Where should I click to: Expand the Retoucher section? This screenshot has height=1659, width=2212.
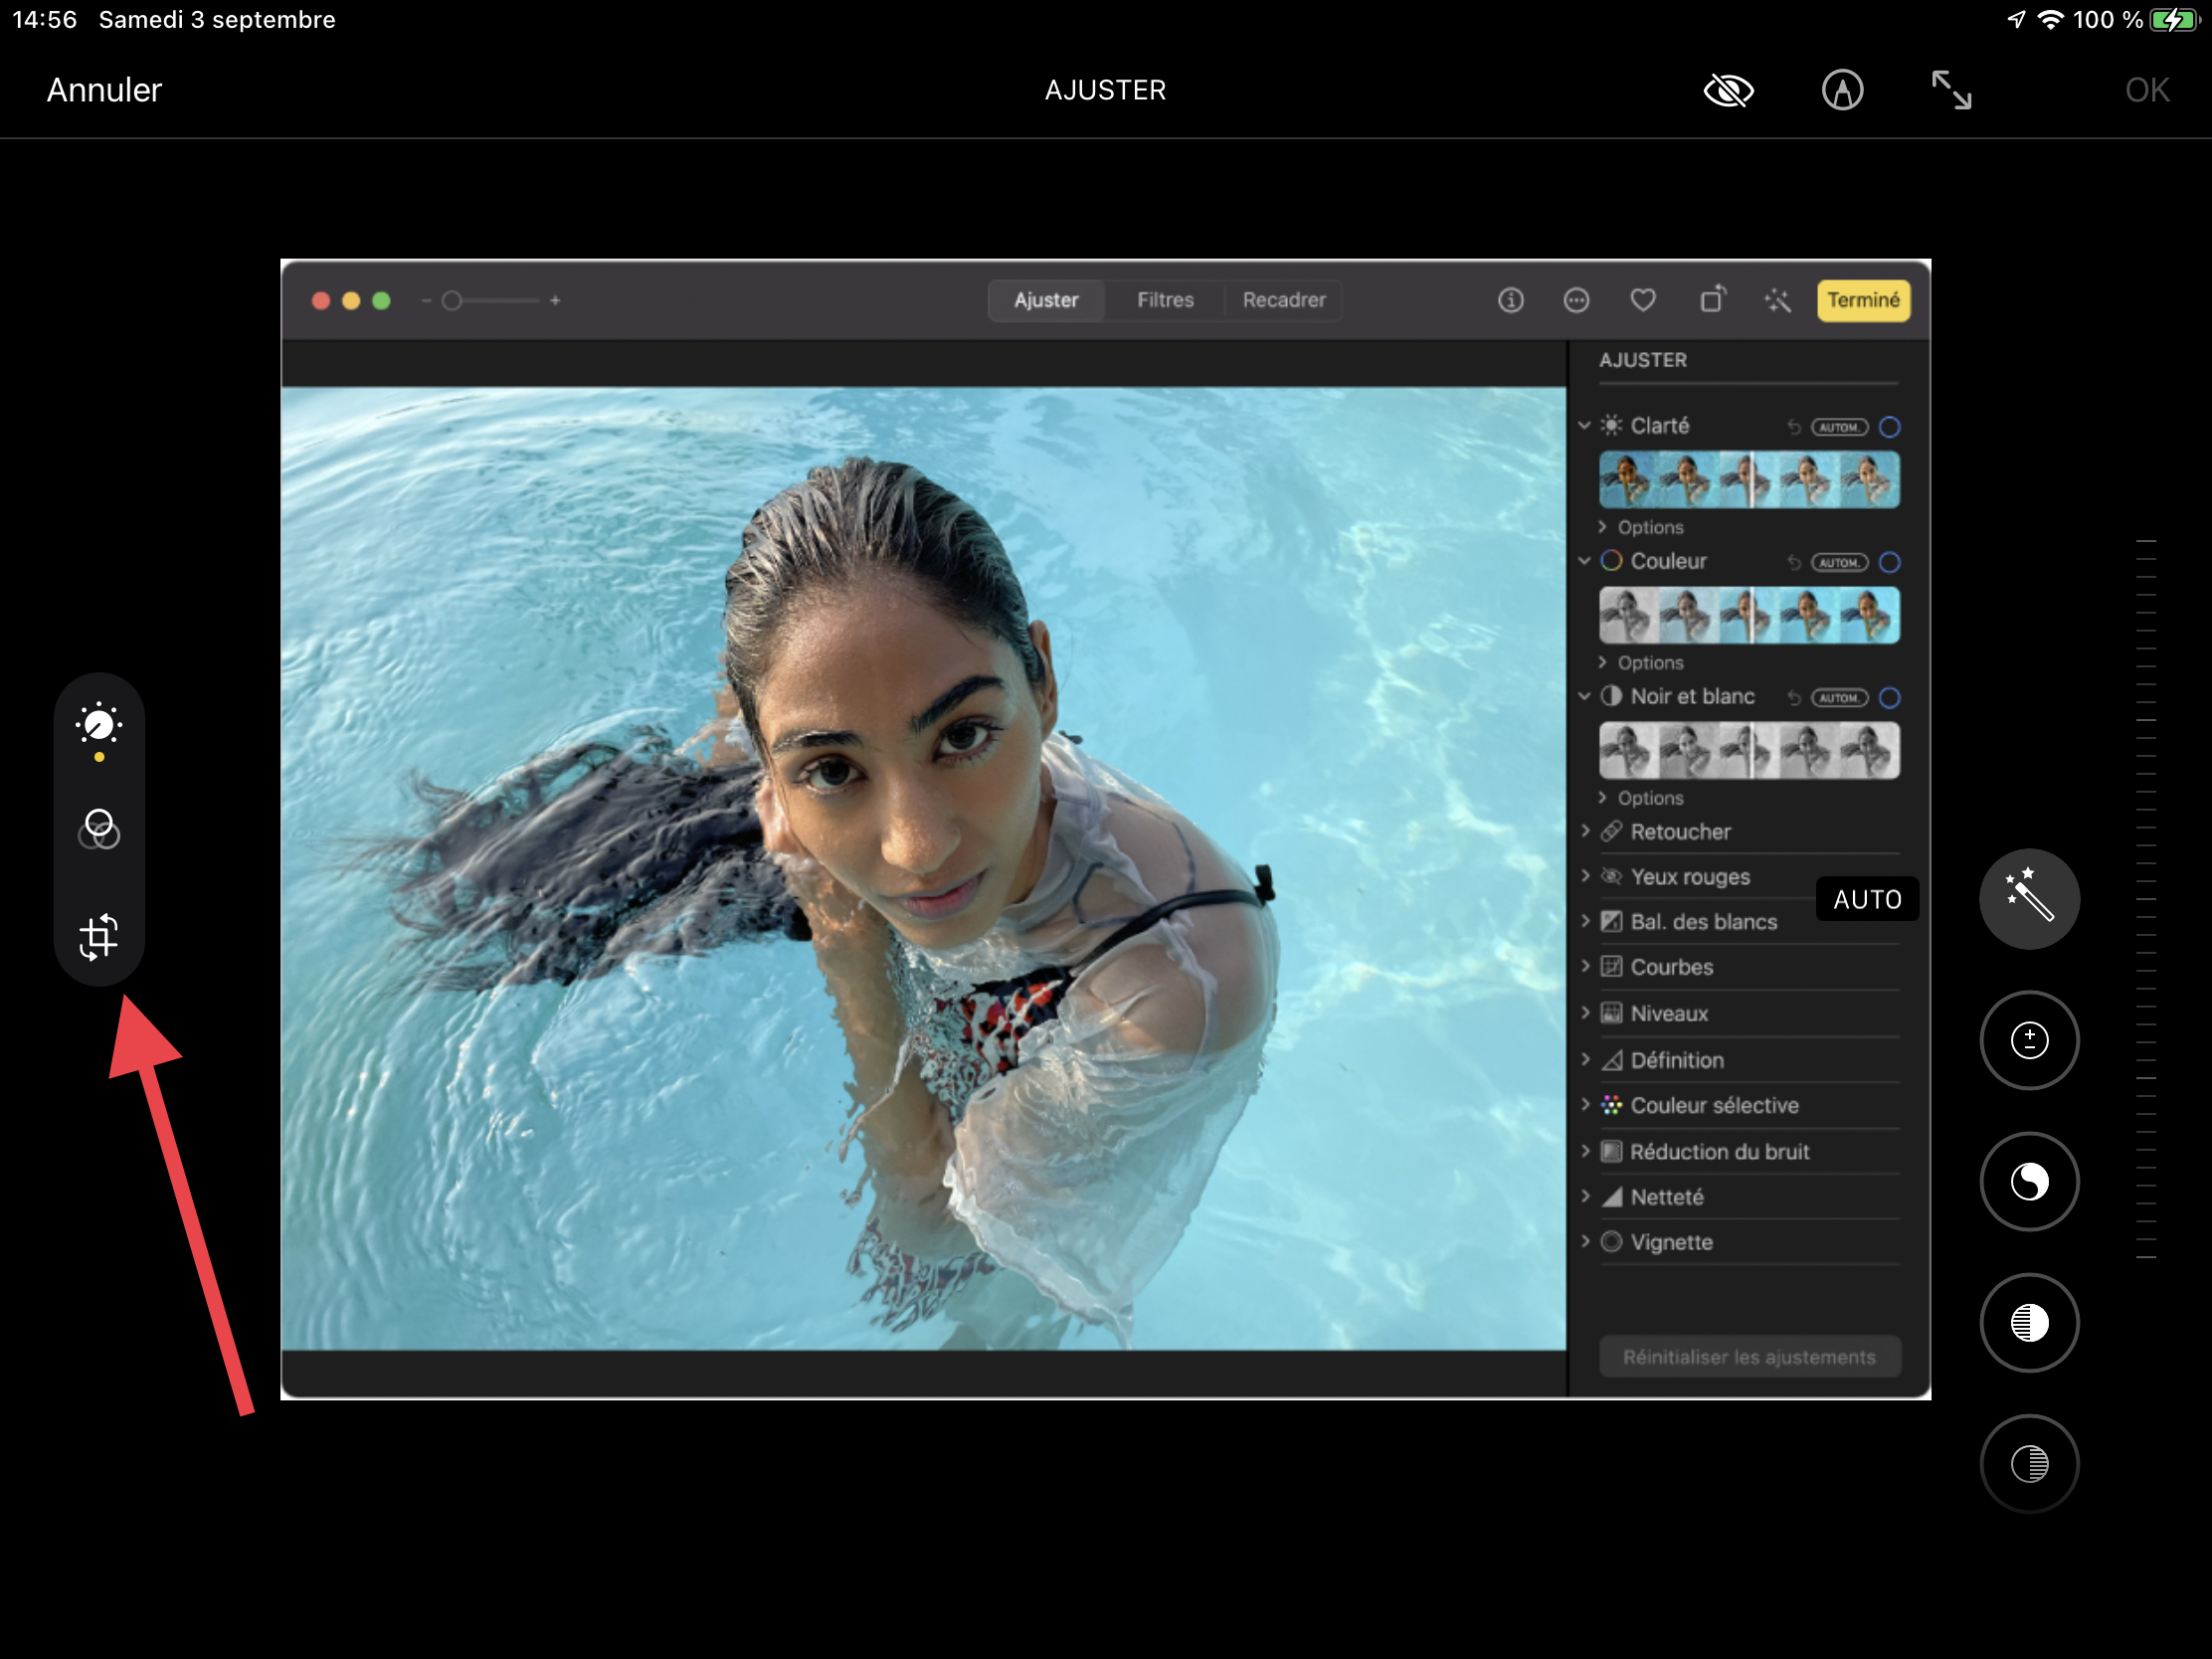tap(1679, 832)
